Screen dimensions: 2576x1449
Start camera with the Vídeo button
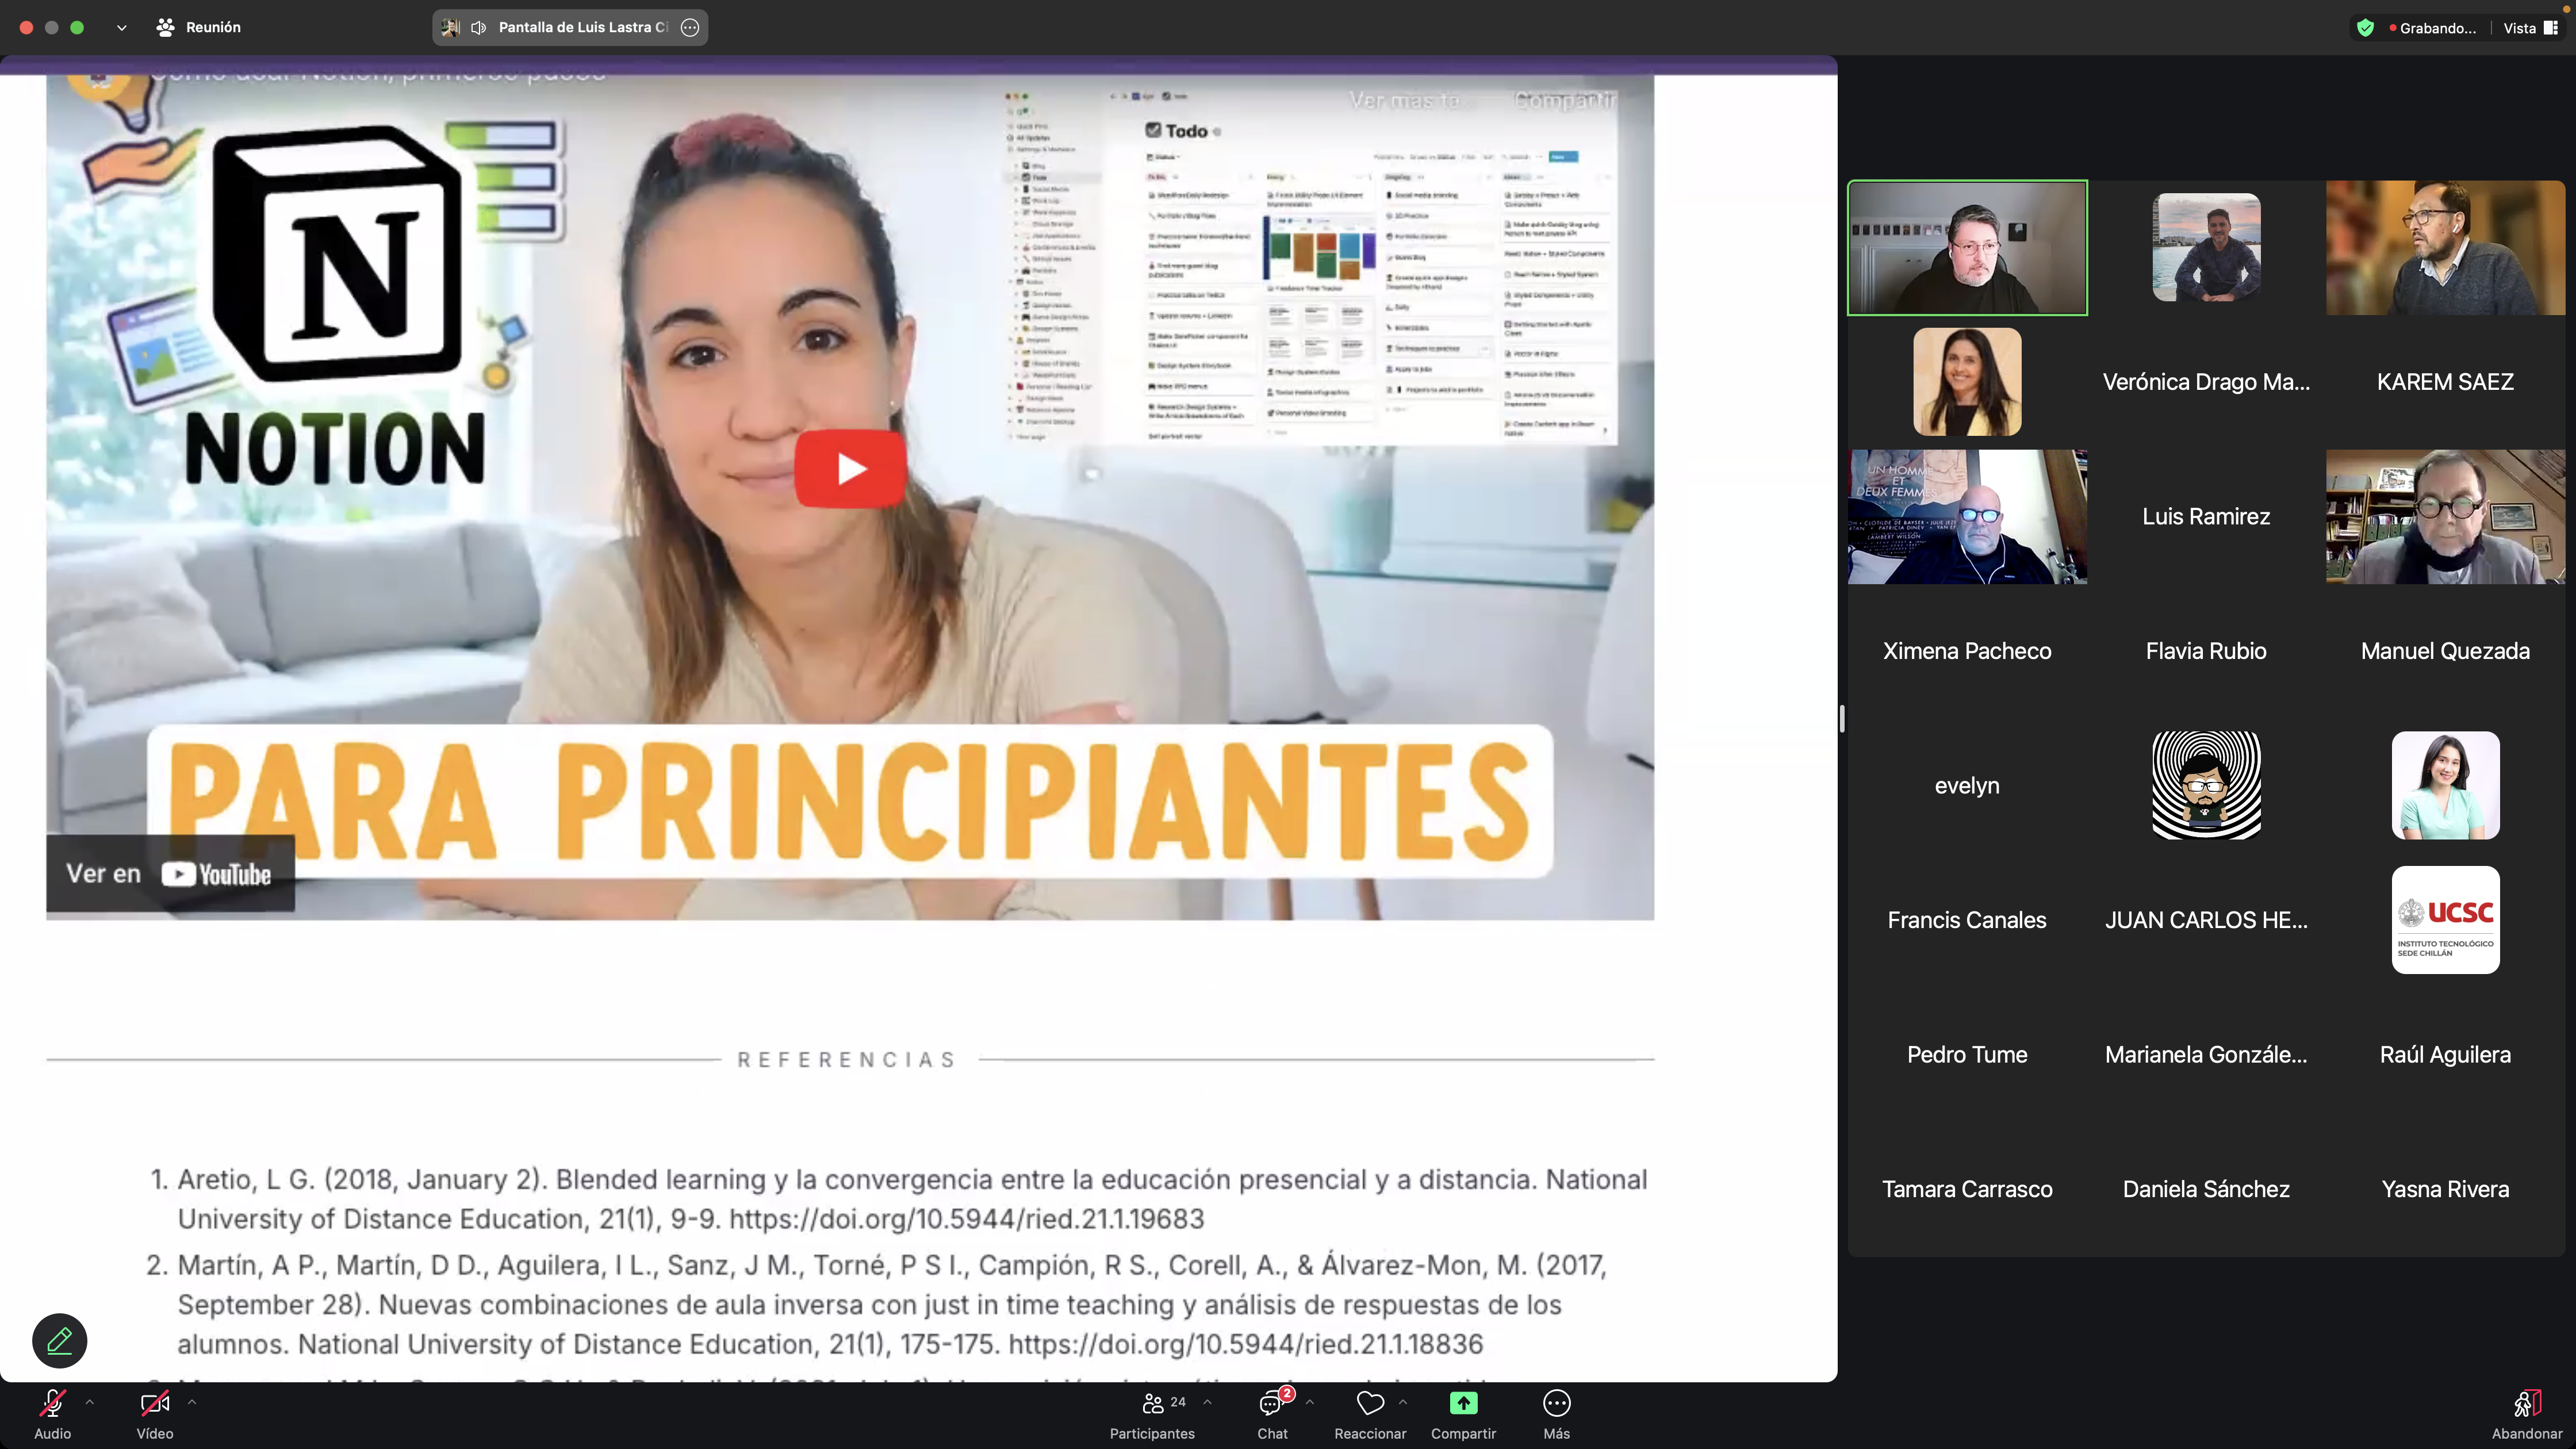[155, 1414]
